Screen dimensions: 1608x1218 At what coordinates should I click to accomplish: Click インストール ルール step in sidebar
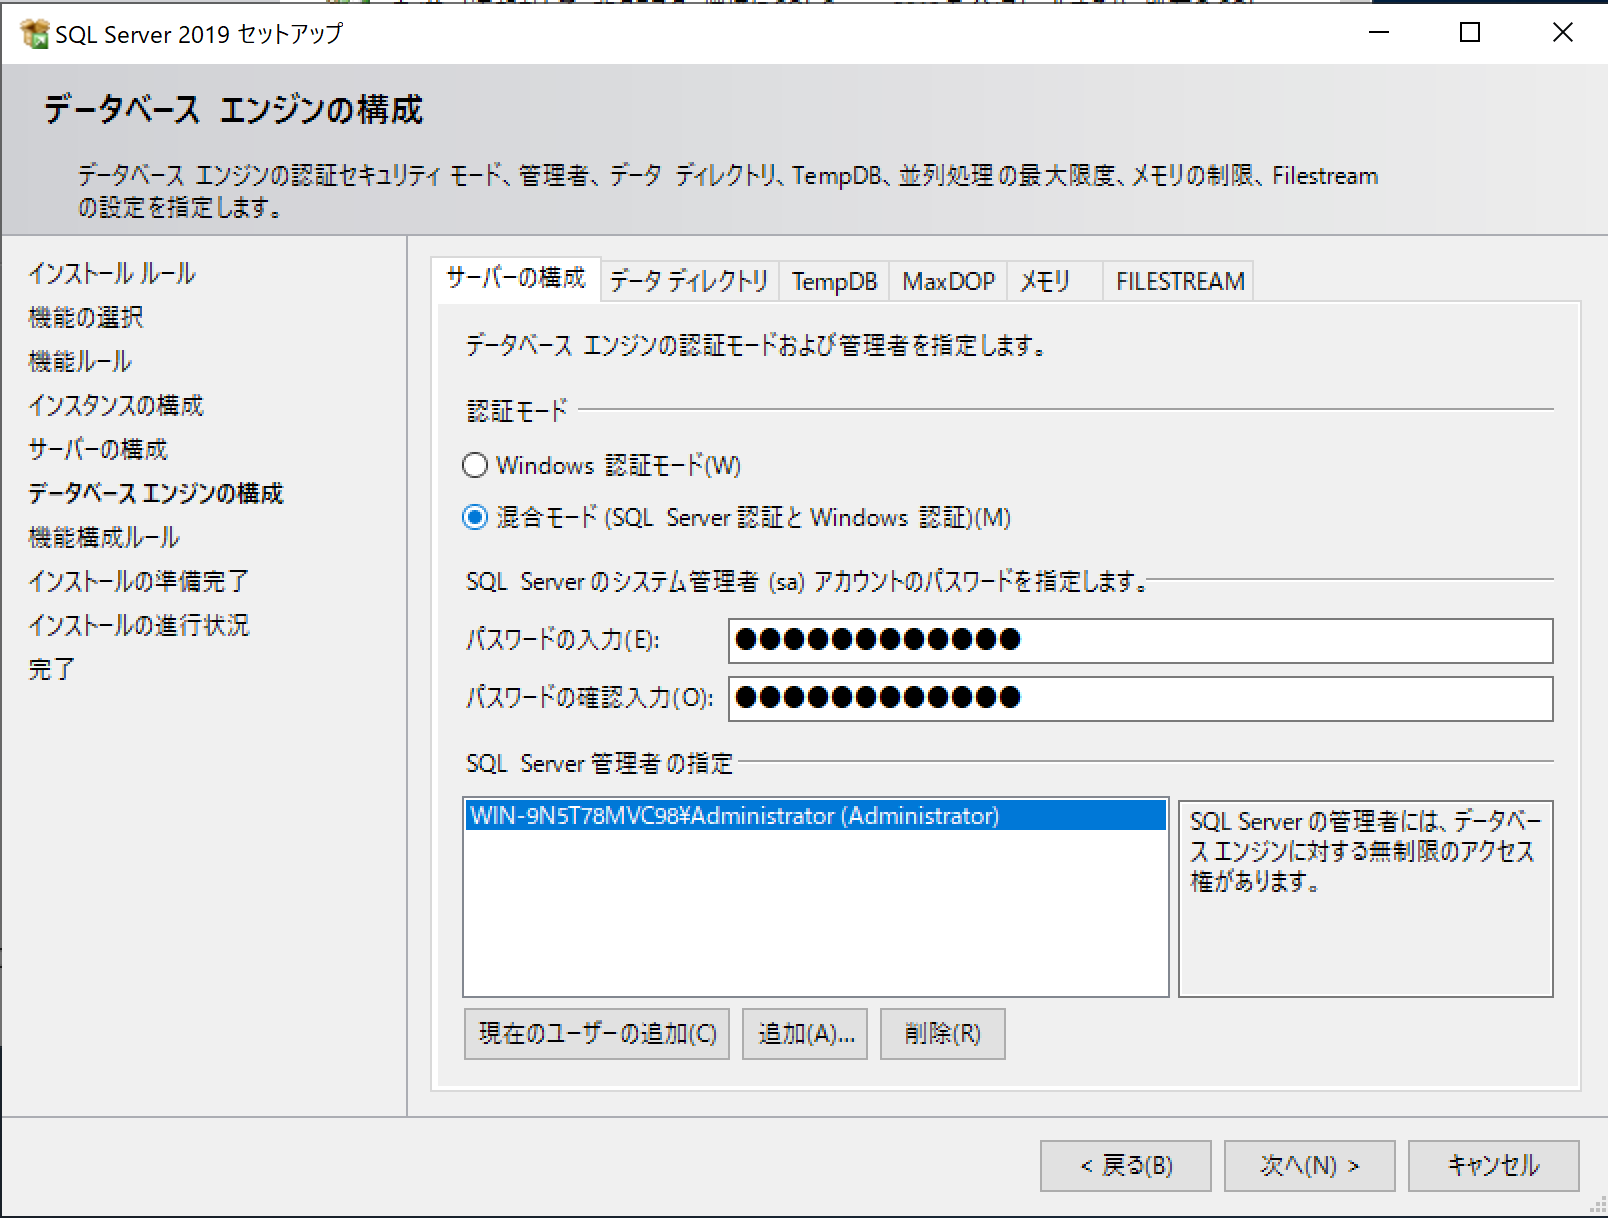[112, 273]
